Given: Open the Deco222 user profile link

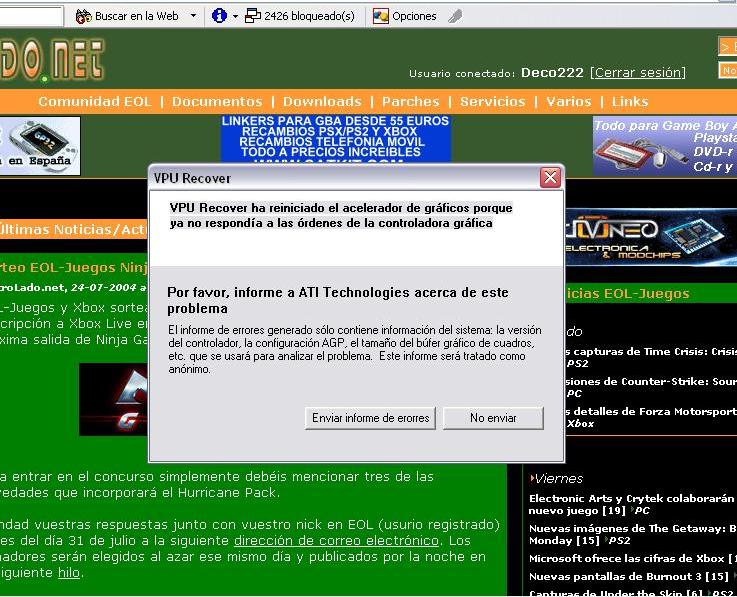Looking at the screenshot, I should (x=552, y=72).
